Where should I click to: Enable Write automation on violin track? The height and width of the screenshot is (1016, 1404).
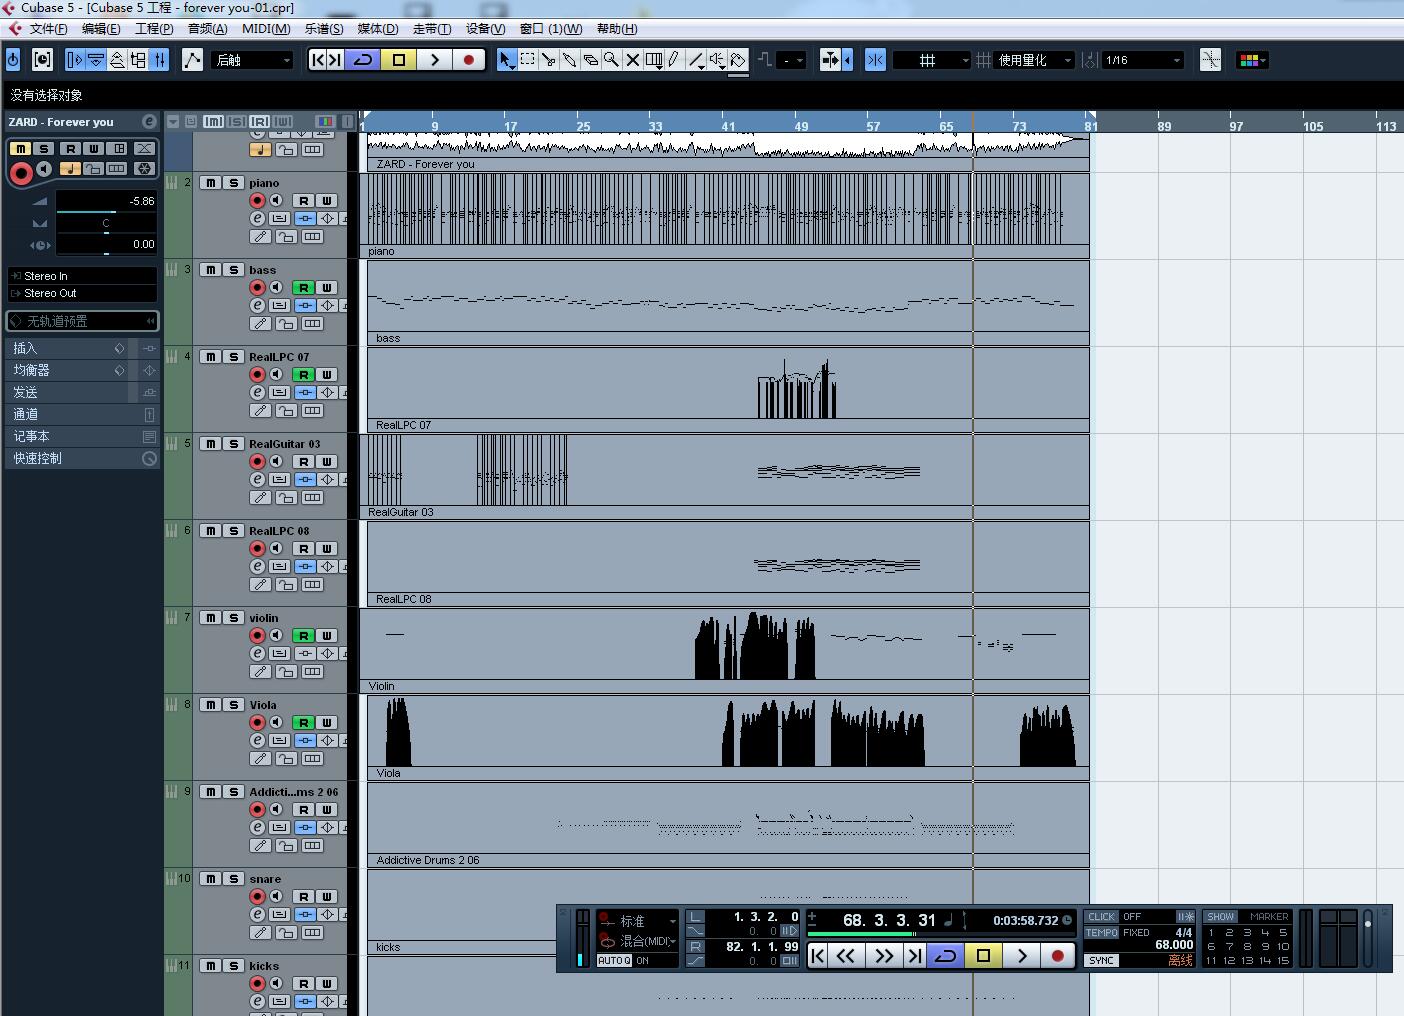[326, 636]
